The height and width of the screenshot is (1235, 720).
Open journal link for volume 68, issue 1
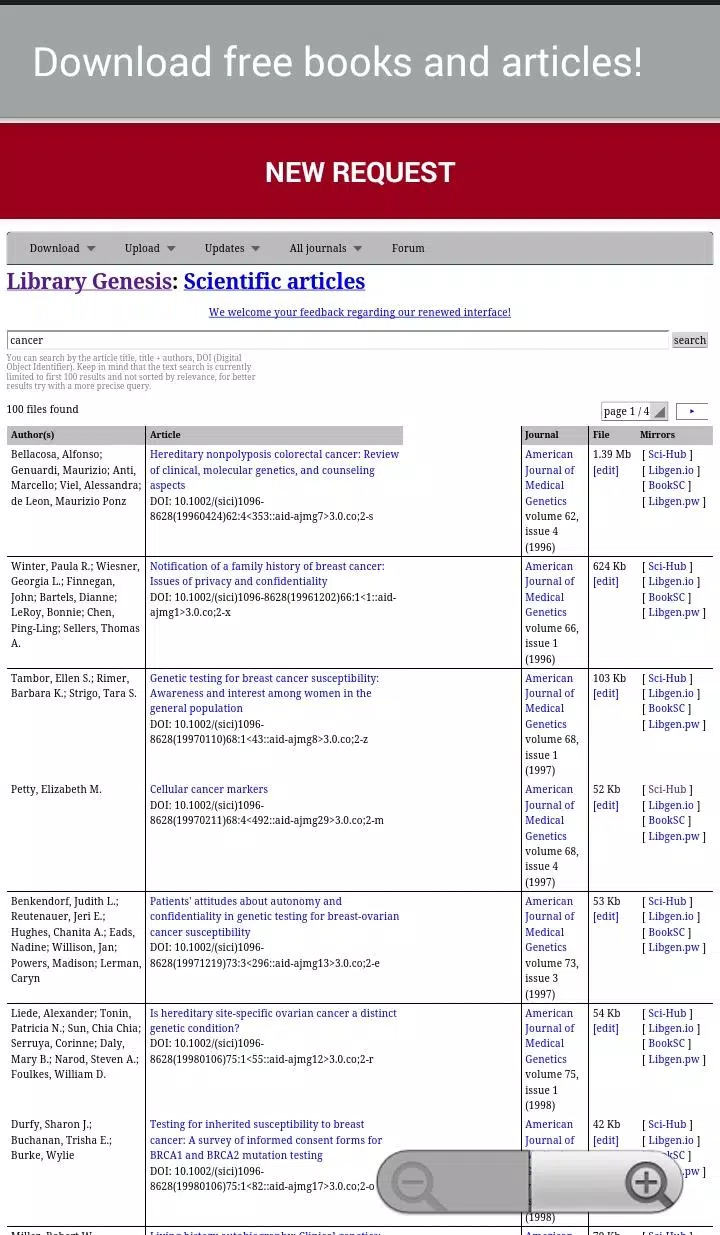(550, 701)
